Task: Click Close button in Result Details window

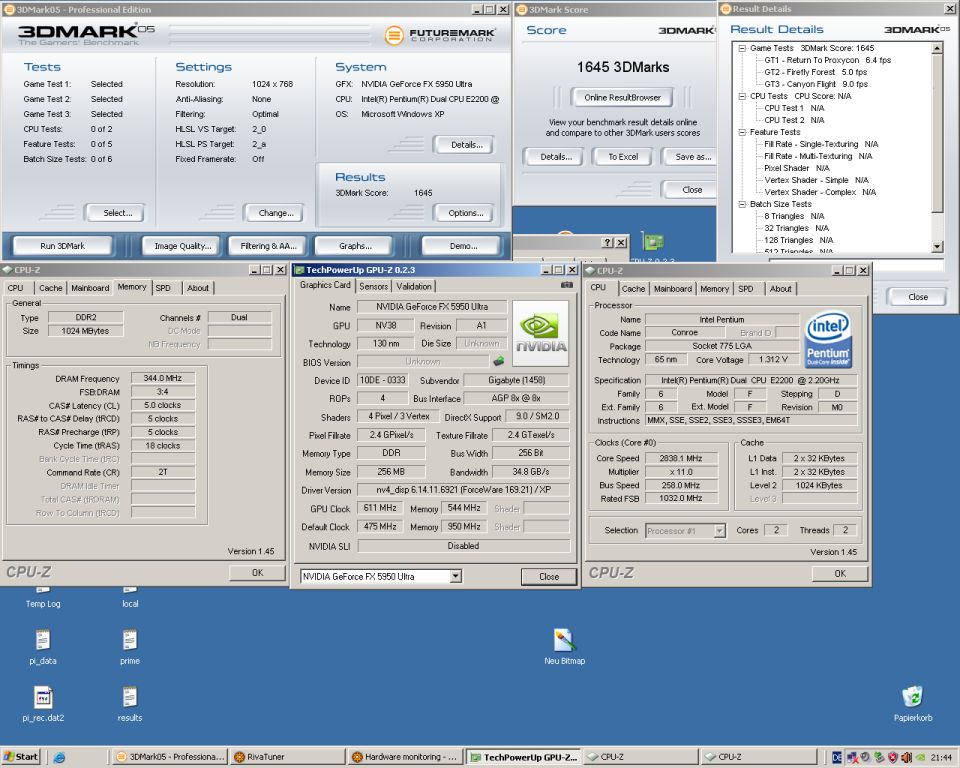Action: tap(918, 296)
